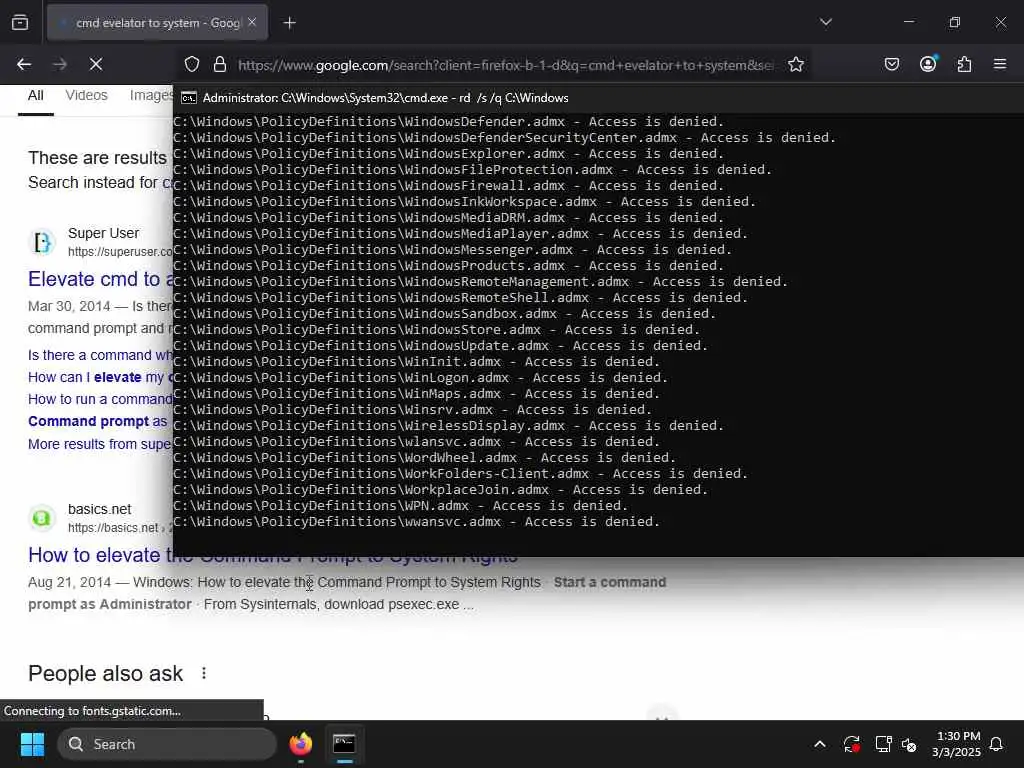Click the update sync tray icon
This screenshot has height=768, width=1024.
851,744
